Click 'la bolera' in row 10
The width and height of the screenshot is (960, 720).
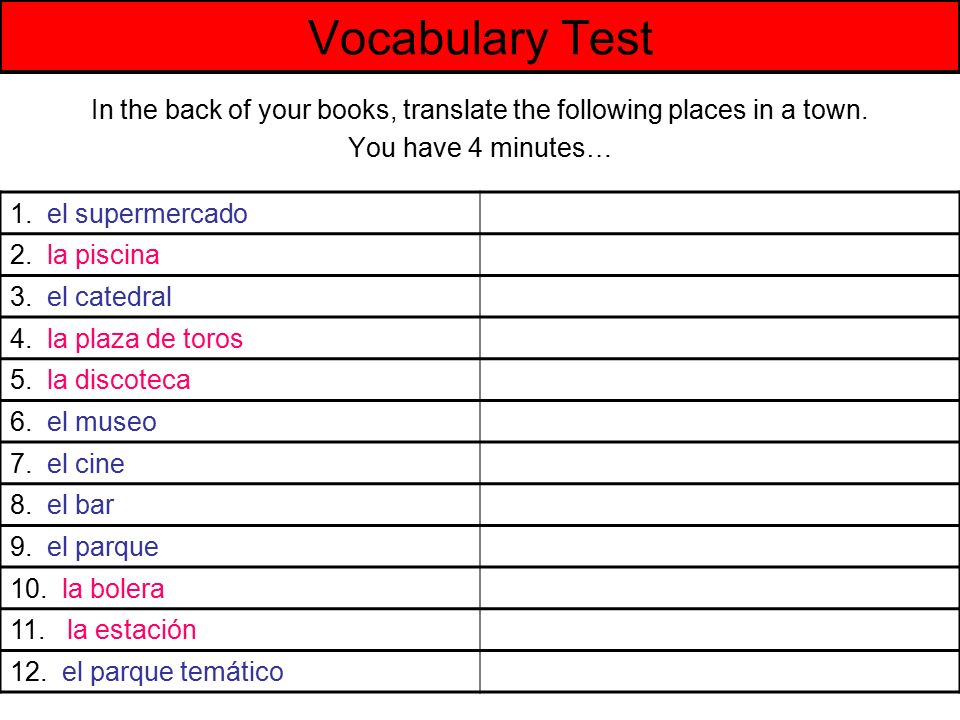pyautogui.click(x=113, y=589)
